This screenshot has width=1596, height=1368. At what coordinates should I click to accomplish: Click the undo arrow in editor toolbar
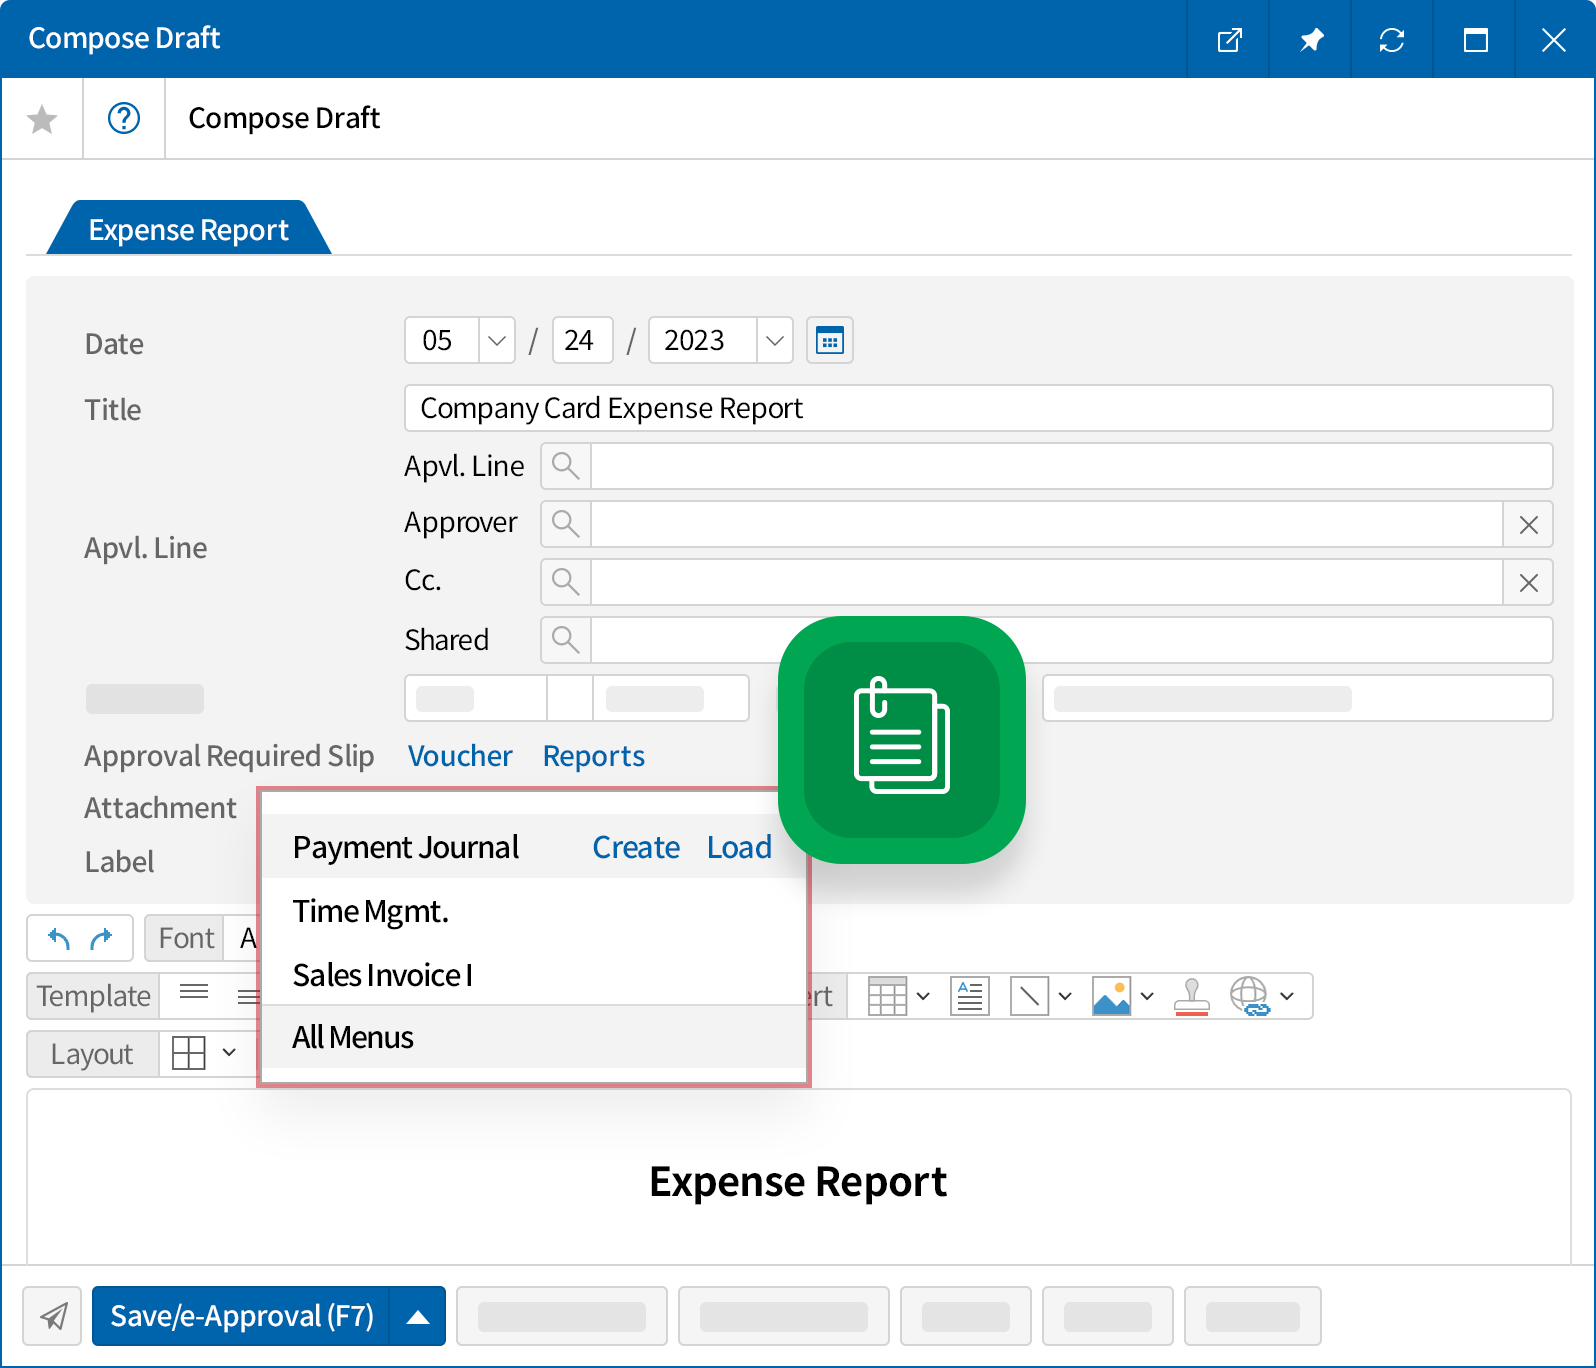tap(59, 939)
